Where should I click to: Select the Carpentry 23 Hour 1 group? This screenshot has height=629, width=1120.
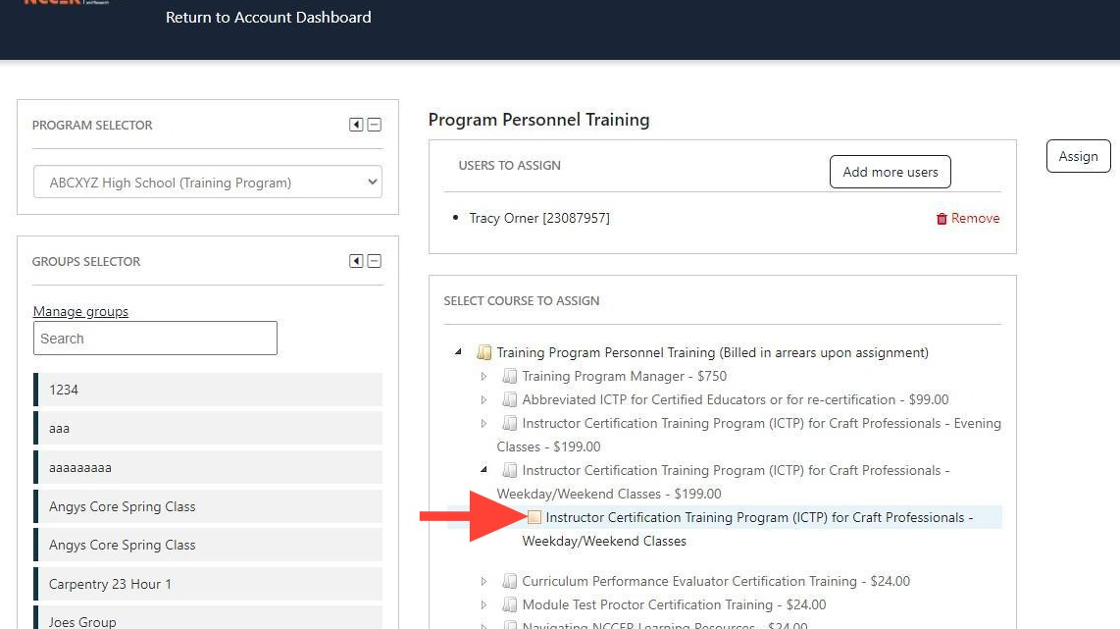pyautogui.click(x=113, y=583)
